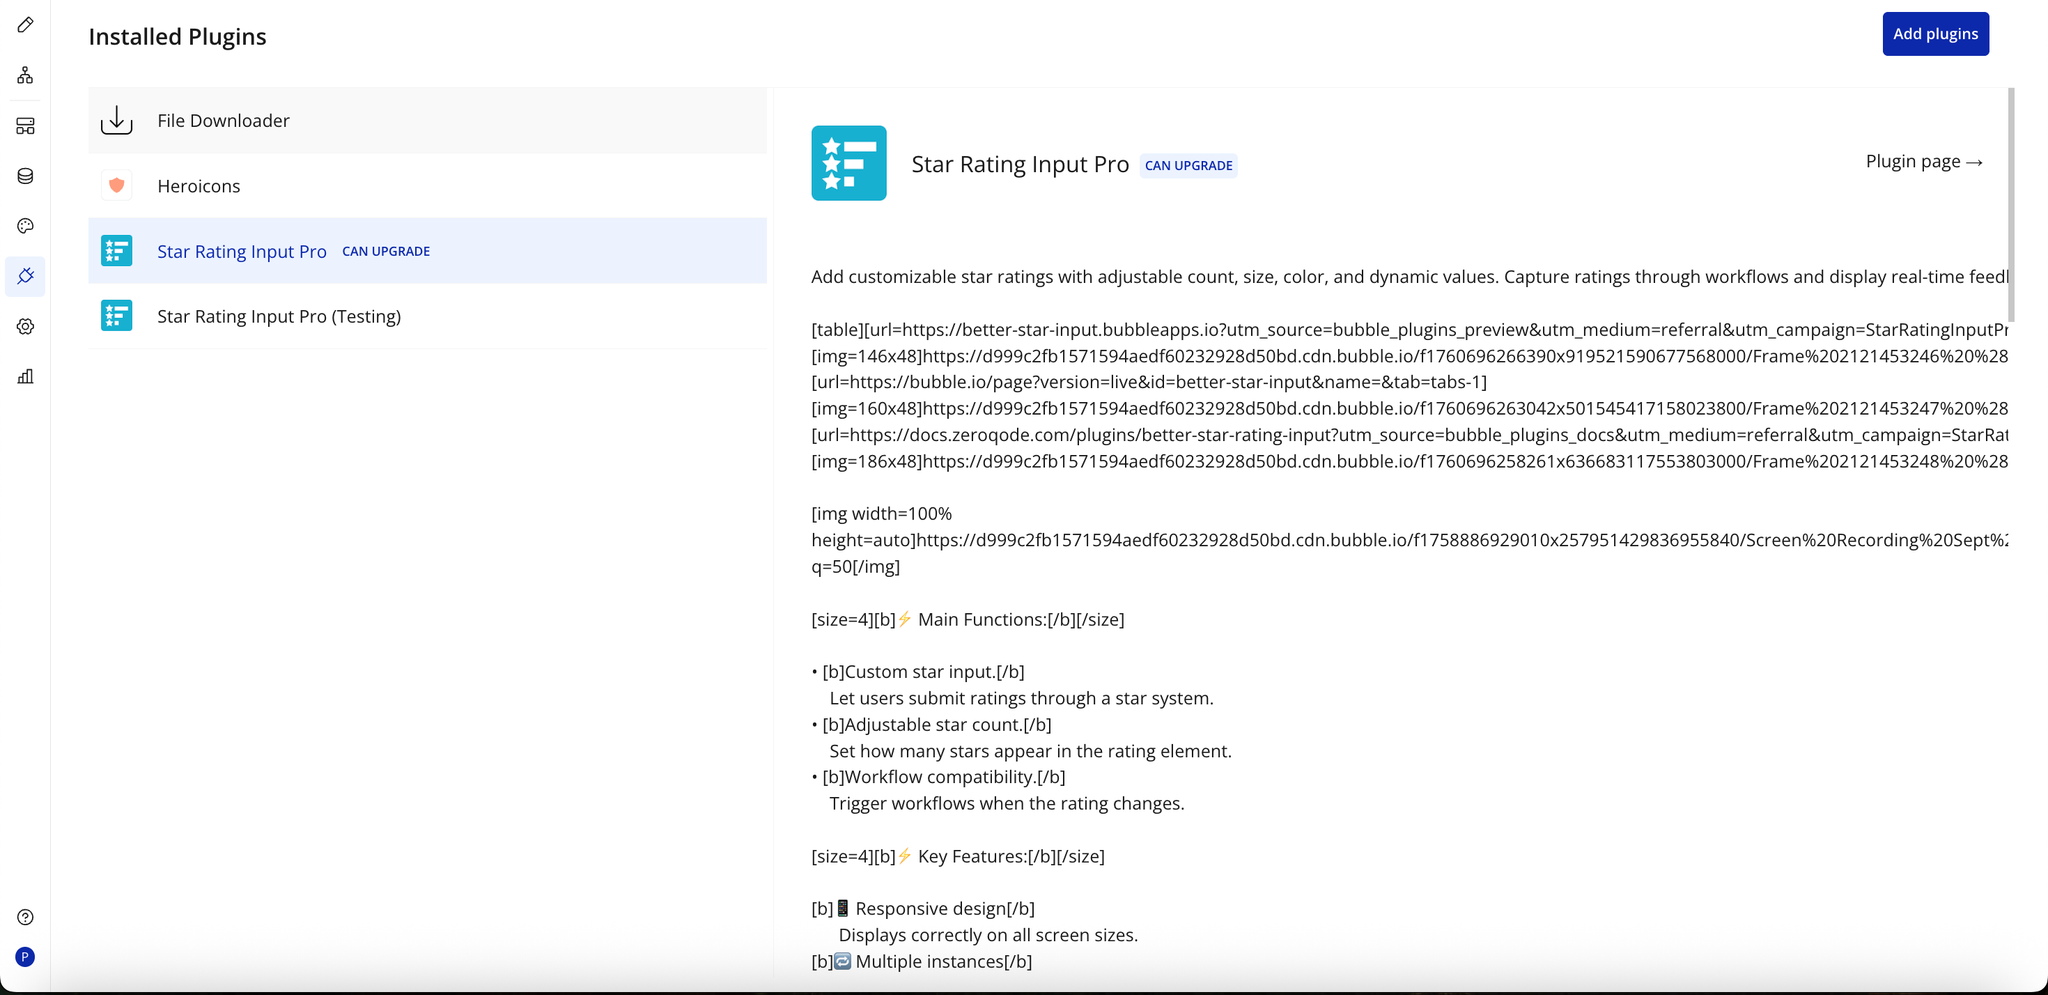This screenshot has height=995, width=2048.
Task: Click CAN UPGRADE badge in the plugin list
Action: [386, 252]
